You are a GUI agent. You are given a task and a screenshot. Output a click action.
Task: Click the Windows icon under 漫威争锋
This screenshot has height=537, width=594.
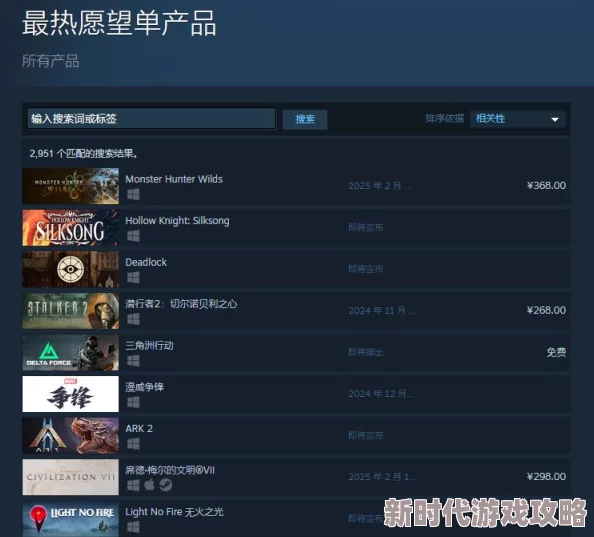click(133, 403)
